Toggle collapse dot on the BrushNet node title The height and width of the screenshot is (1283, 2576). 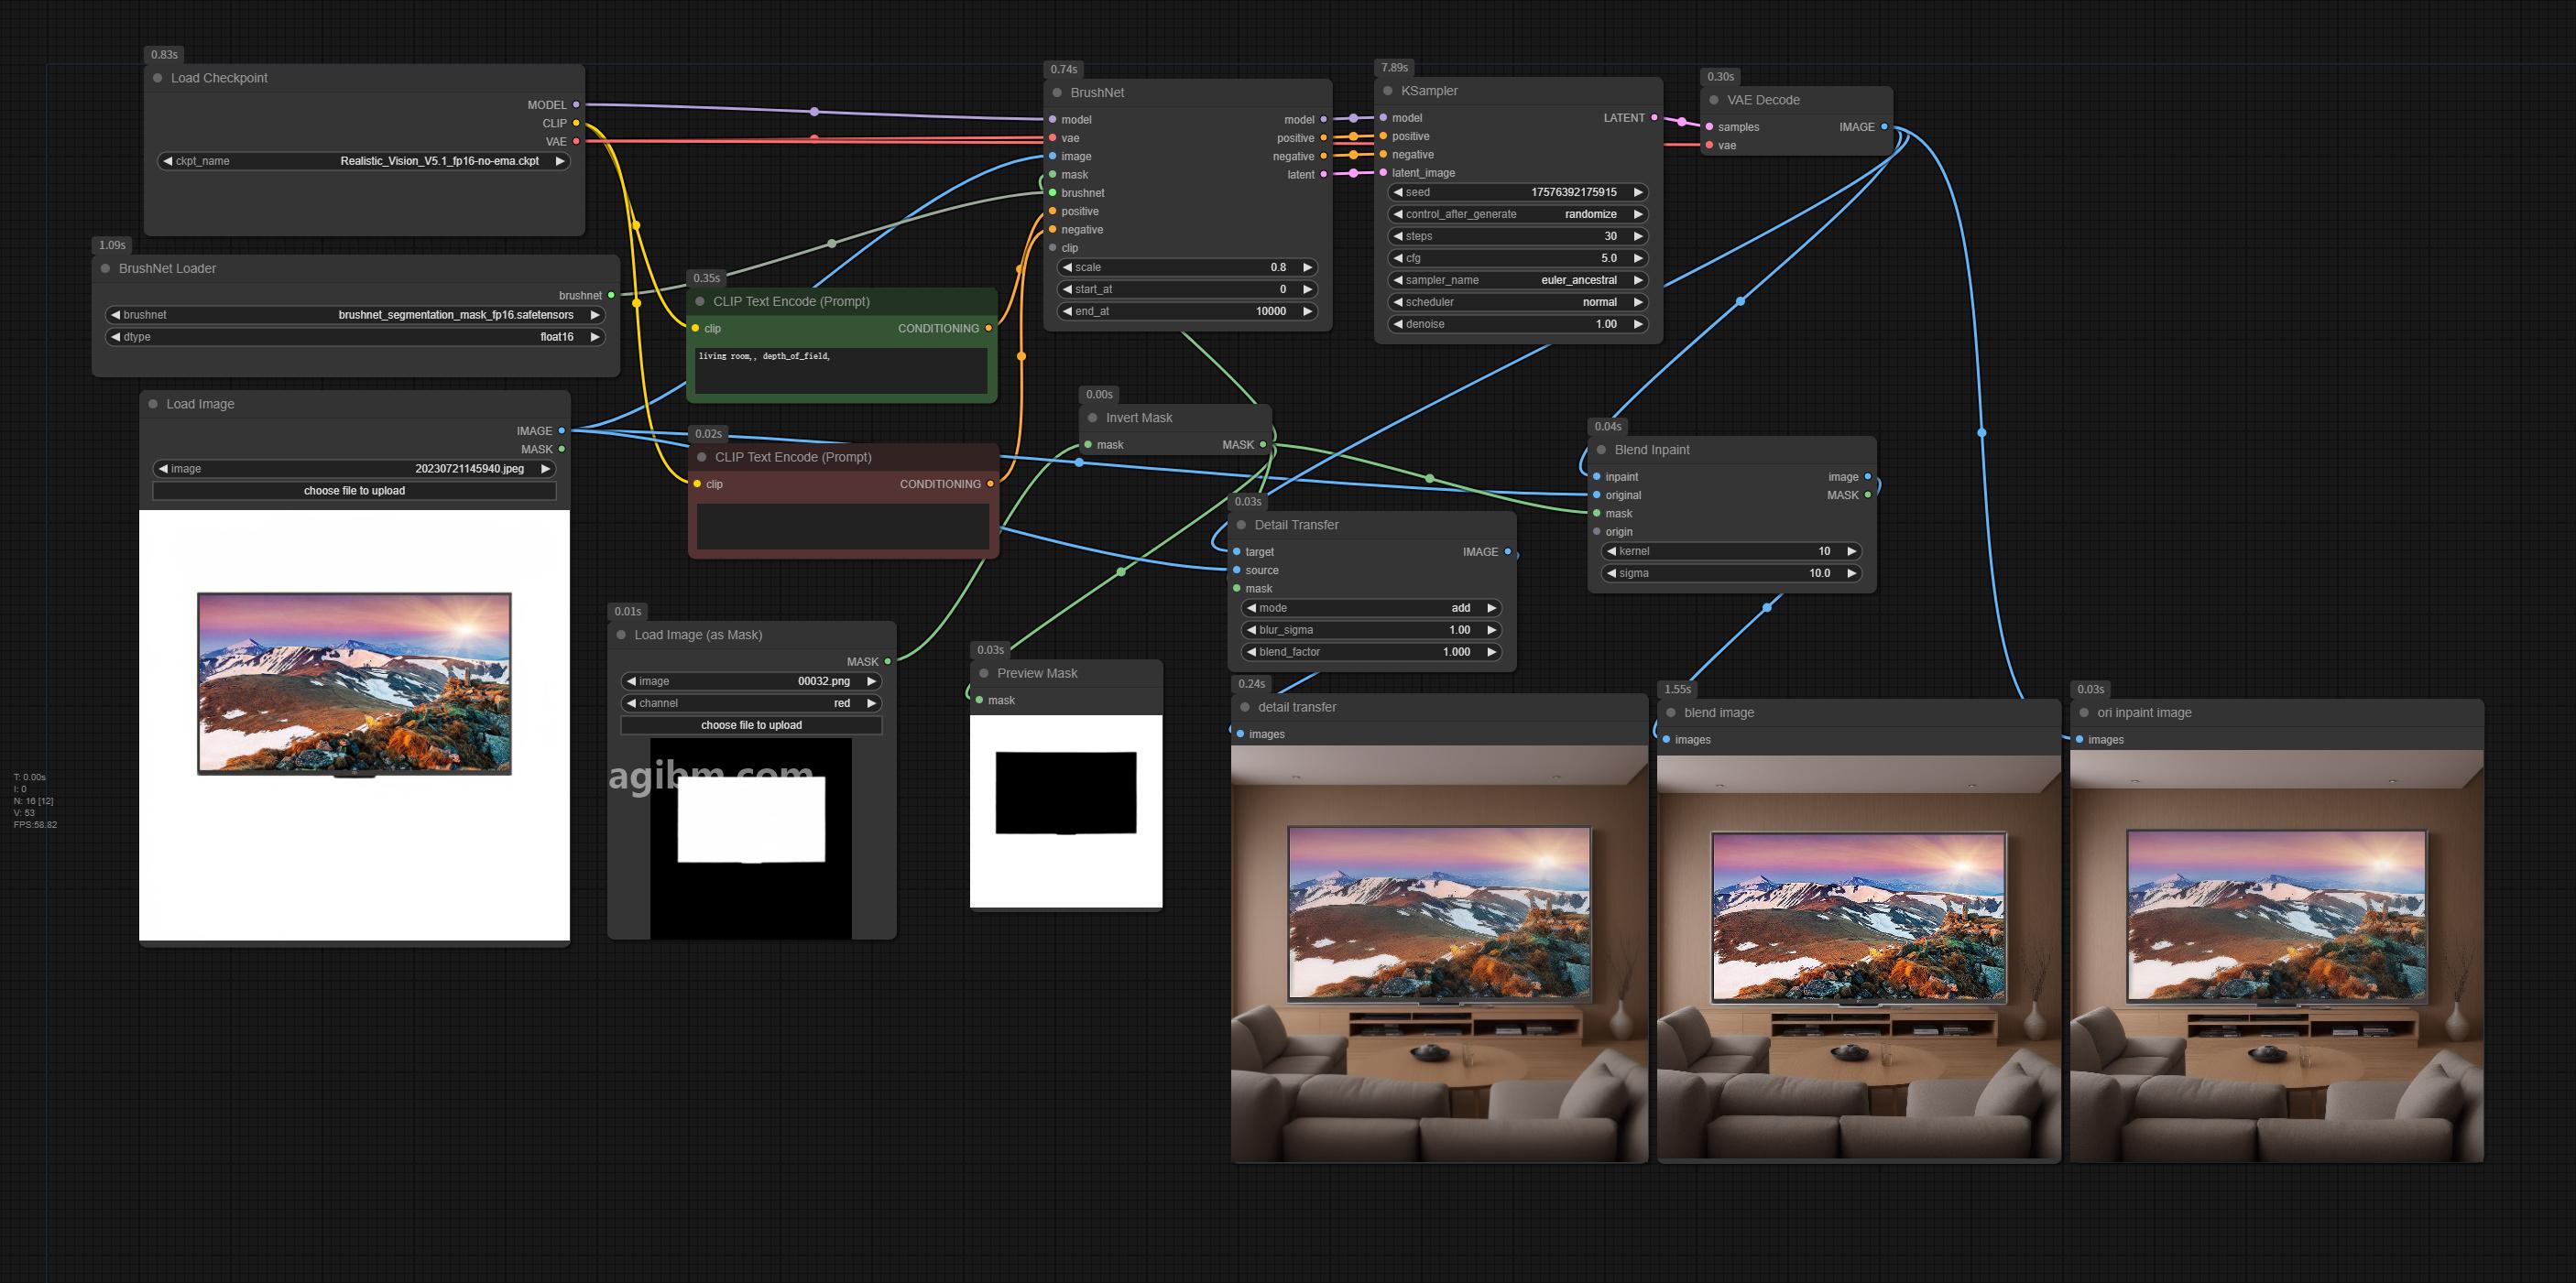(1057, 93)
